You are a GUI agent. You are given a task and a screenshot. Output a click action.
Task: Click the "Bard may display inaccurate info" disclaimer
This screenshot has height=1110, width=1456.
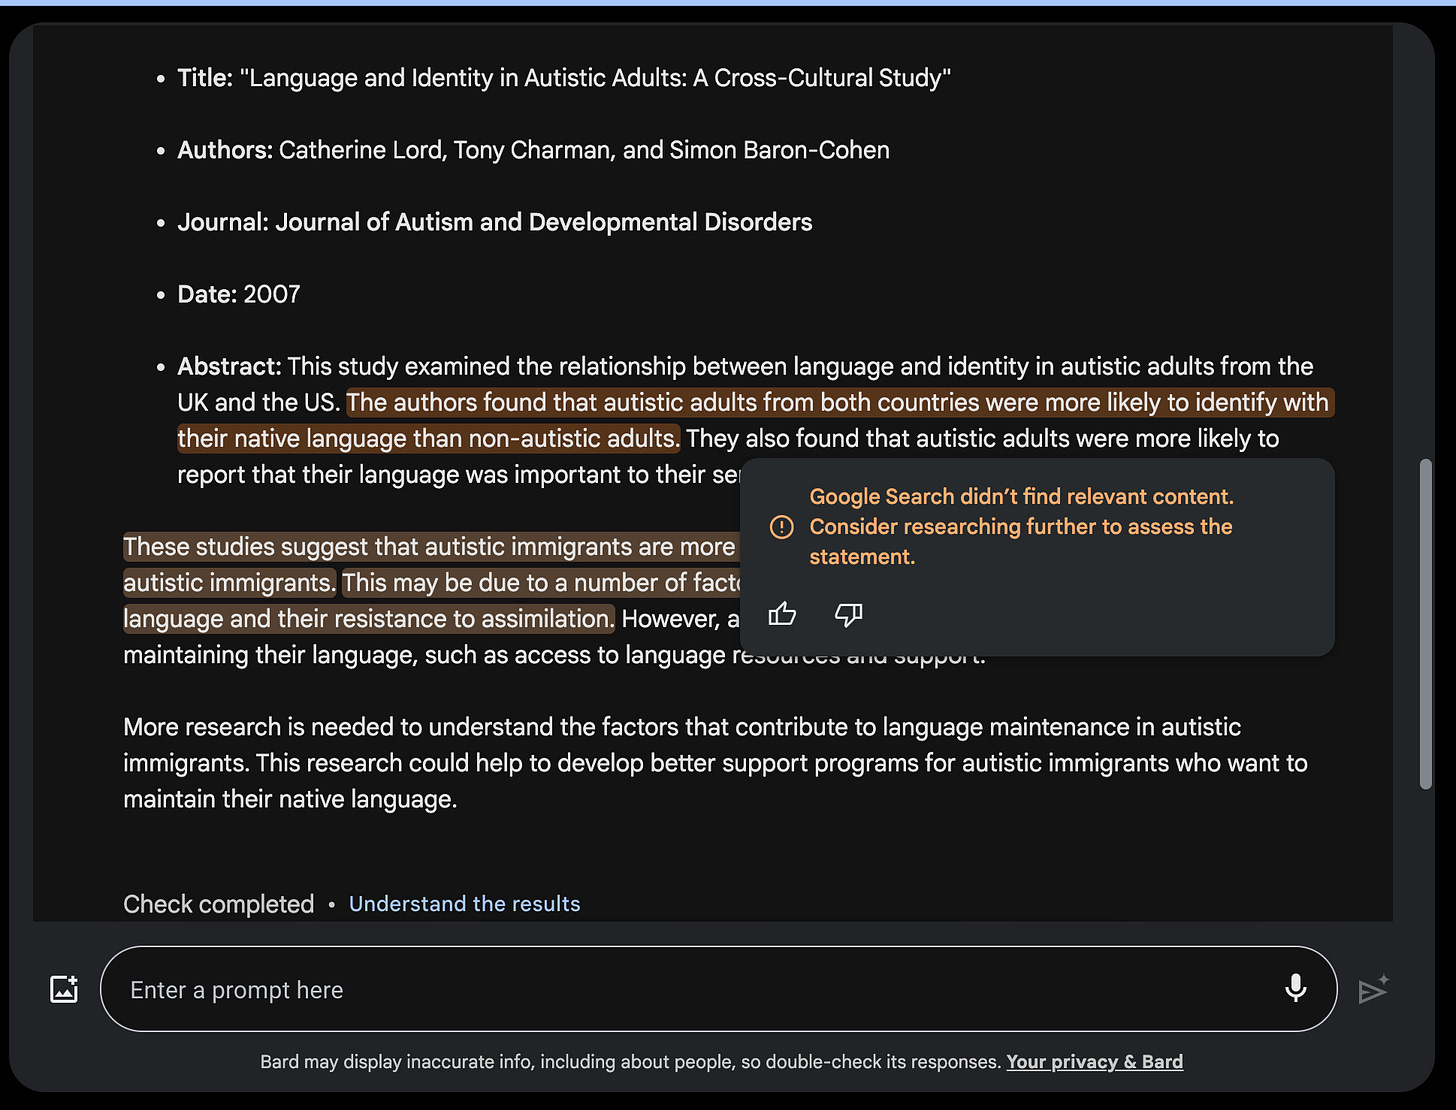(x=630, y=1062)
